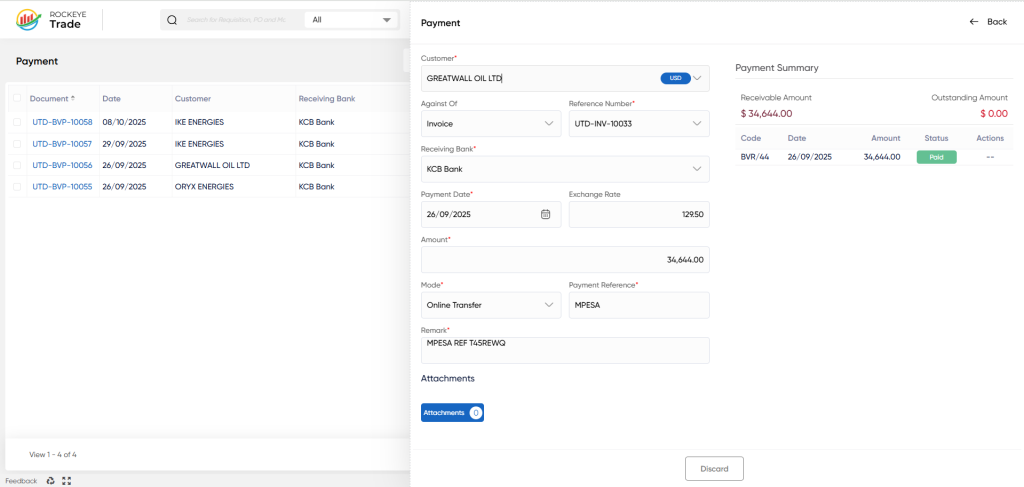The height and width of the screenshot is (487, 1024).
Task: Click the View 1 - 4 of 4 text
Action: coord(53,454)
